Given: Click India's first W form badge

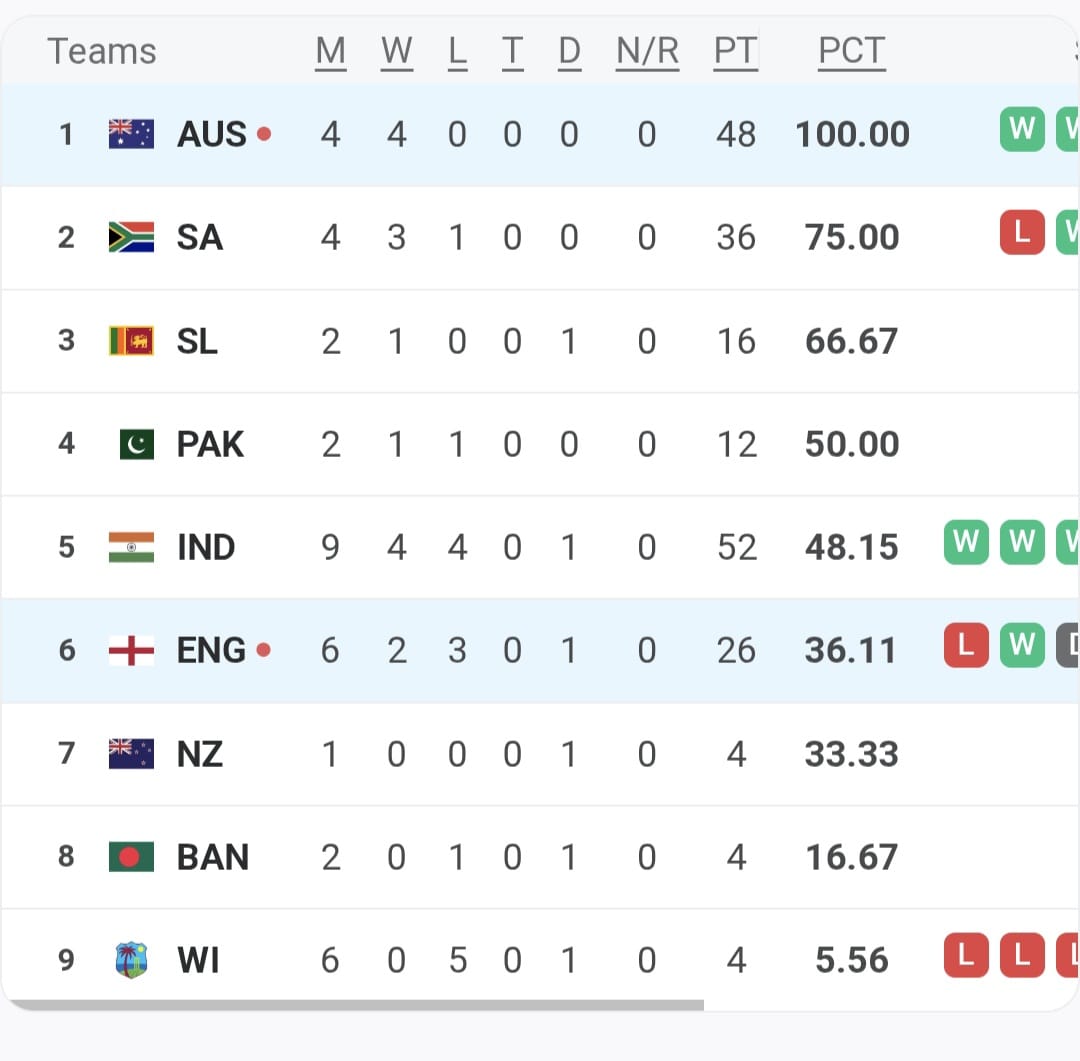Looking at the screenshot, I should click(965, 542).
